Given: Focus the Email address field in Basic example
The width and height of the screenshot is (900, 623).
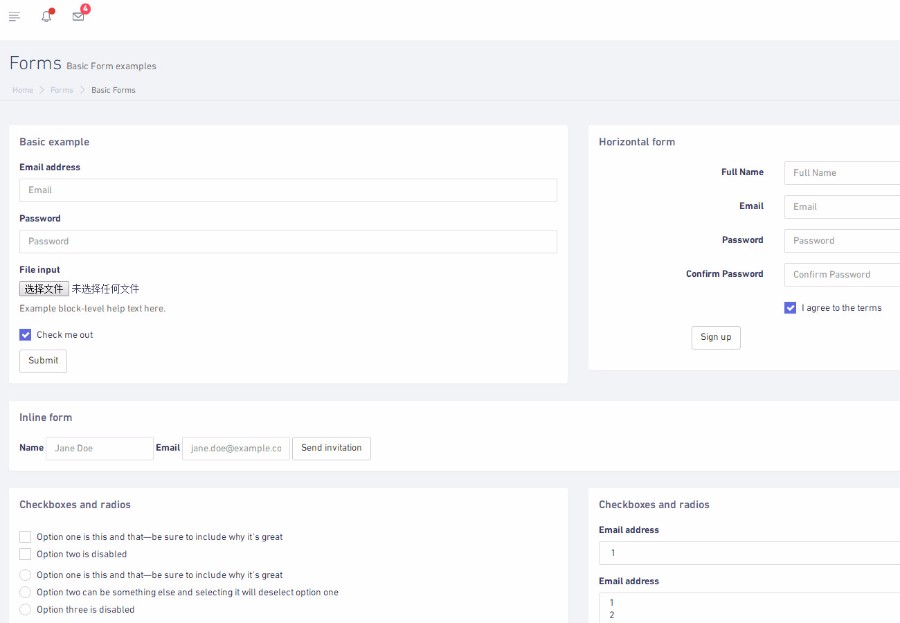Looking at the screenshot, I should (x=288, y=190).
